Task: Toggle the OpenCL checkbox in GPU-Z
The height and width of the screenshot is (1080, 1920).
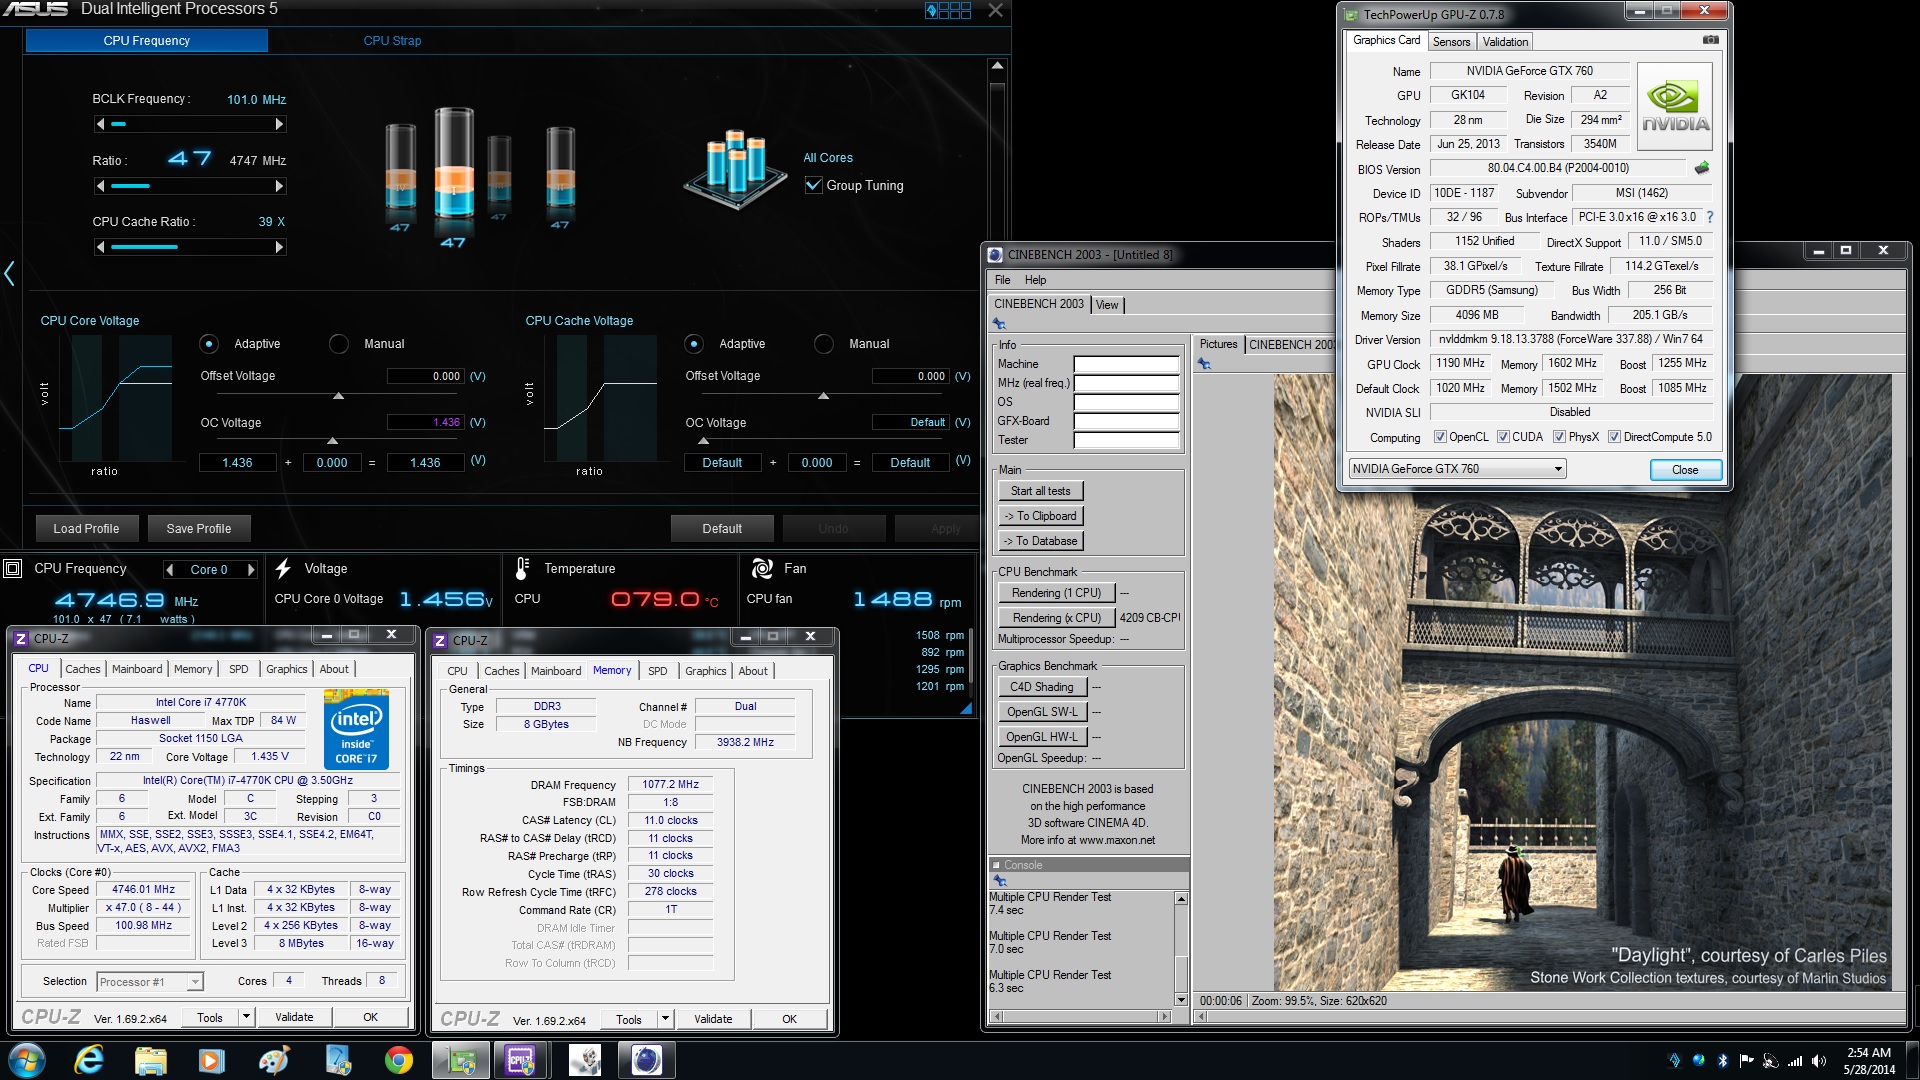Action: pyautogui.click(x=1440, y=437)
